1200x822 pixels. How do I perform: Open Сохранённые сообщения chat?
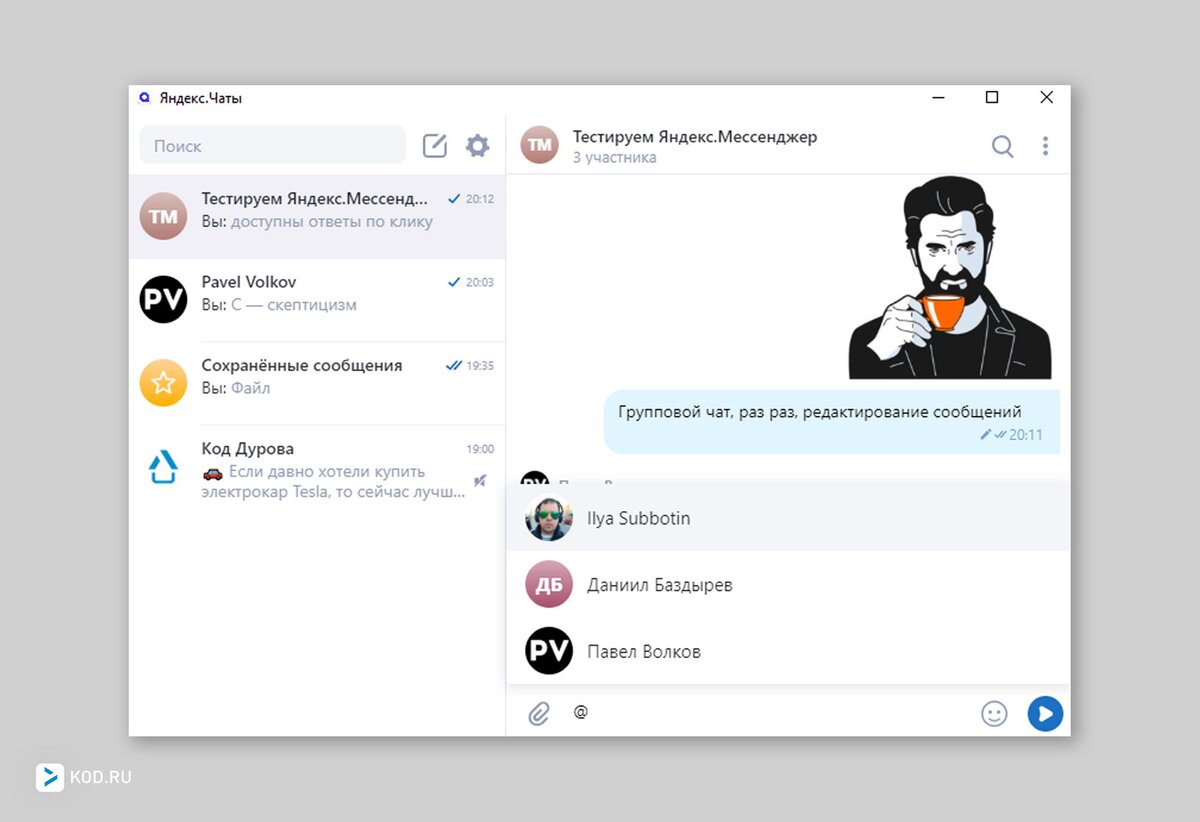pos(317,383)
